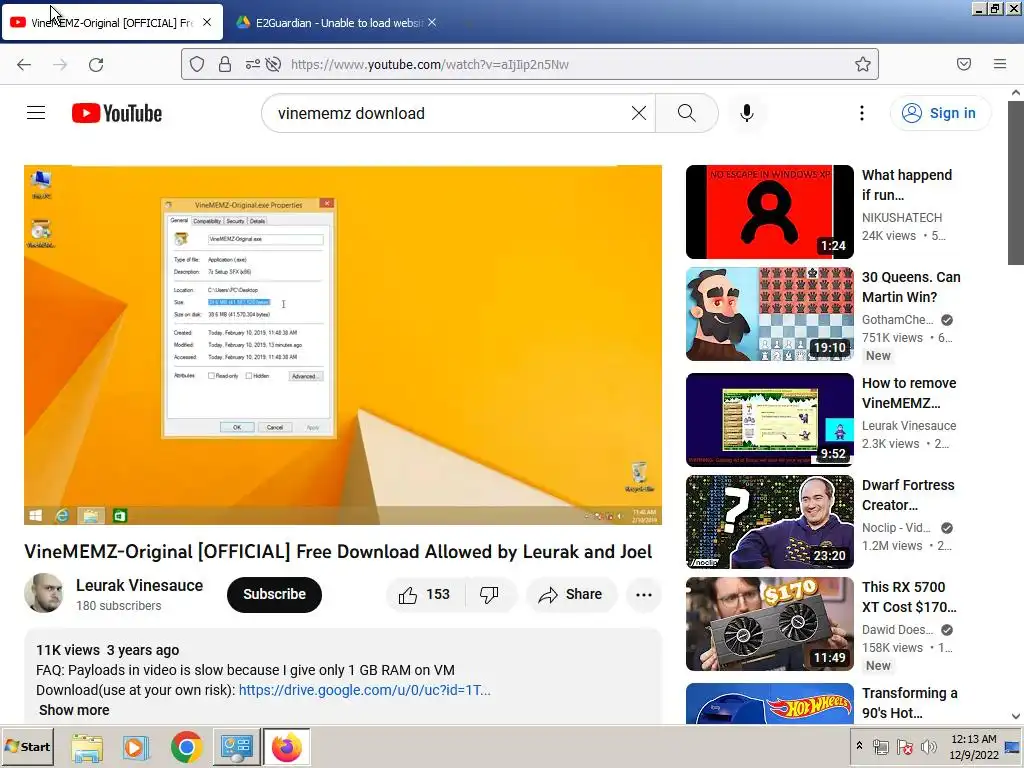Click the Noclip - Vid... channel name
Viewport: 1024px width, 768px height.
tap(896, 527)
